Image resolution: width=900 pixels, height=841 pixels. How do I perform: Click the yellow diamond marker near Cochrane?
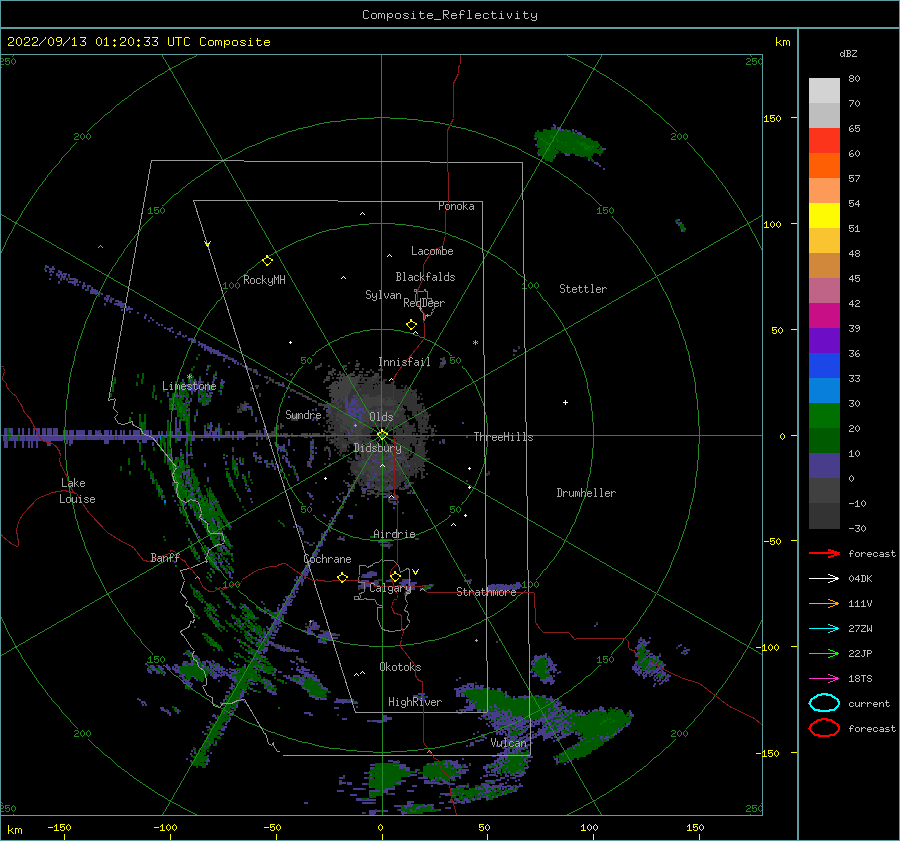pos(342,577)
